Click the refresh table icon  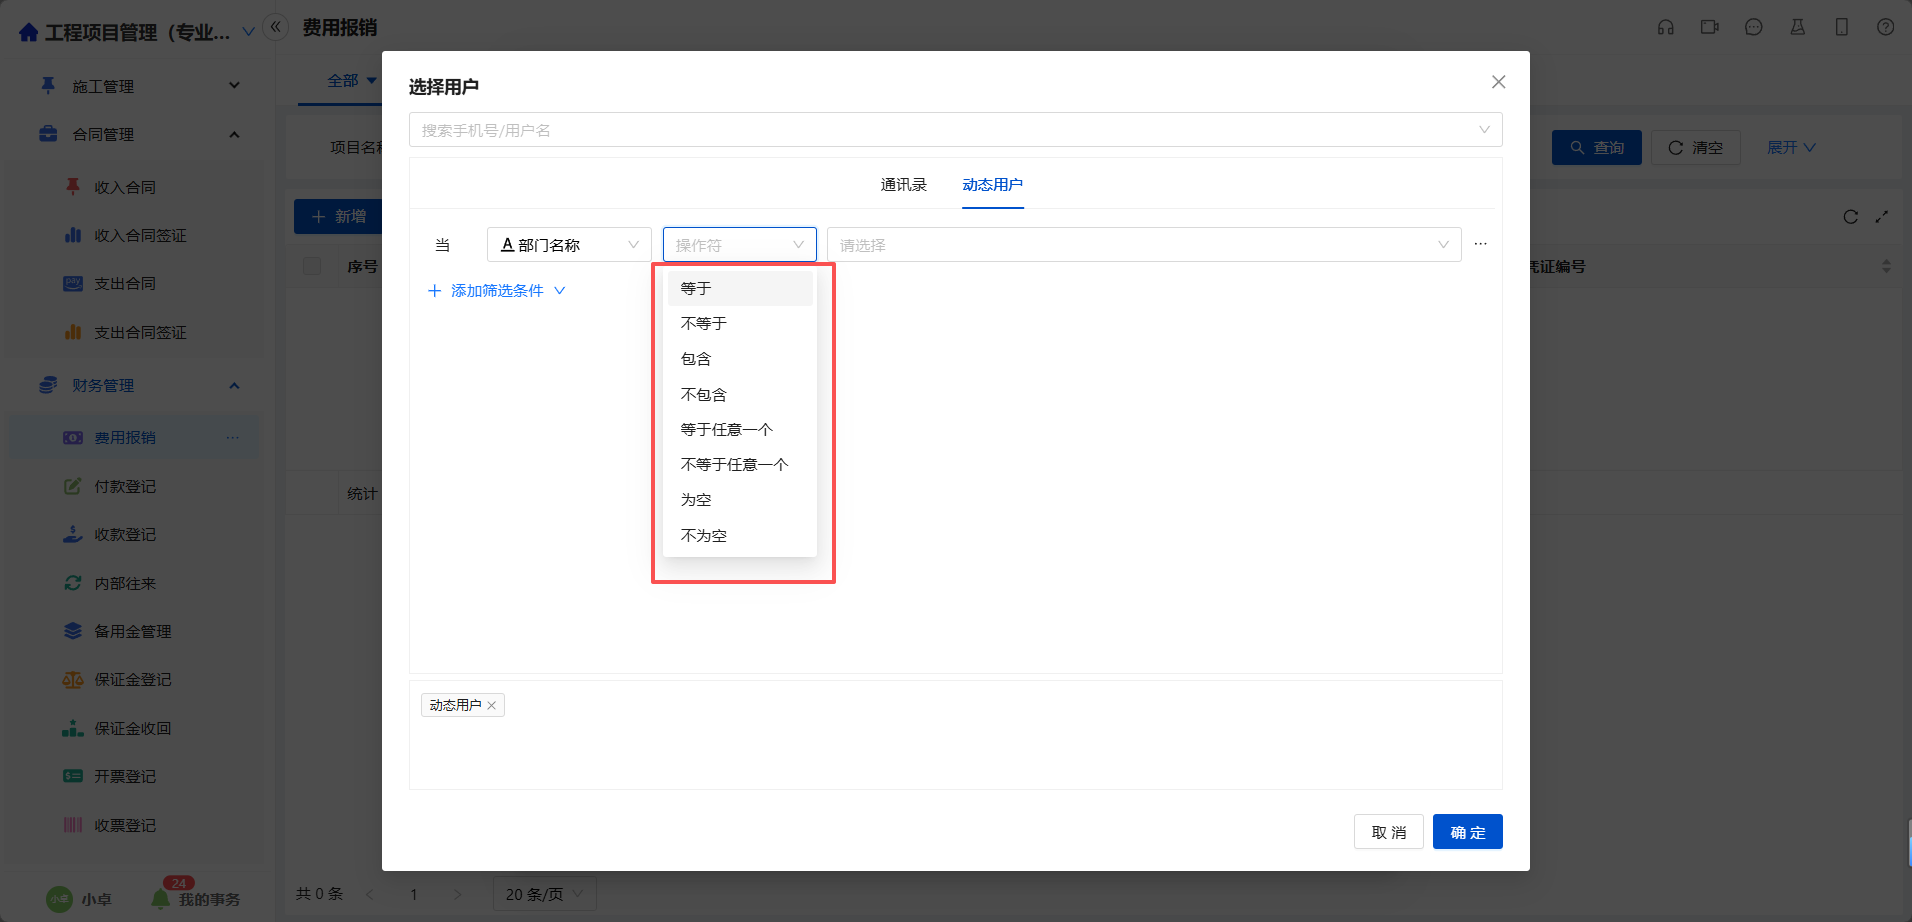1850,217
